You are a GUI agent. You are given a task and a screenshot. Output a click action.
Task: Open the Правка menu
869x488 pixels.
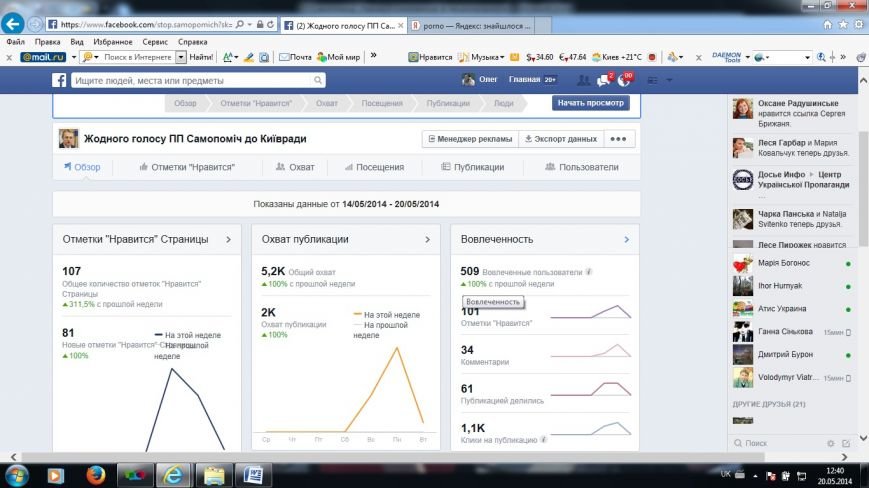click(x=47, y=42)
